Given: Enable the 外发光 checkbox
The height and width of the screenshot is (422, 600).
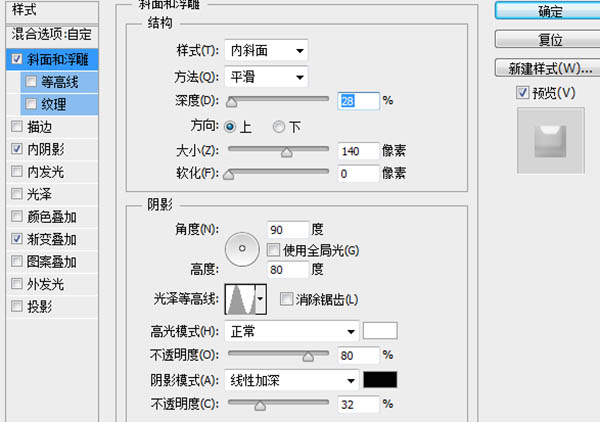Looking at the screenshot, I should [x=16, y=284].
